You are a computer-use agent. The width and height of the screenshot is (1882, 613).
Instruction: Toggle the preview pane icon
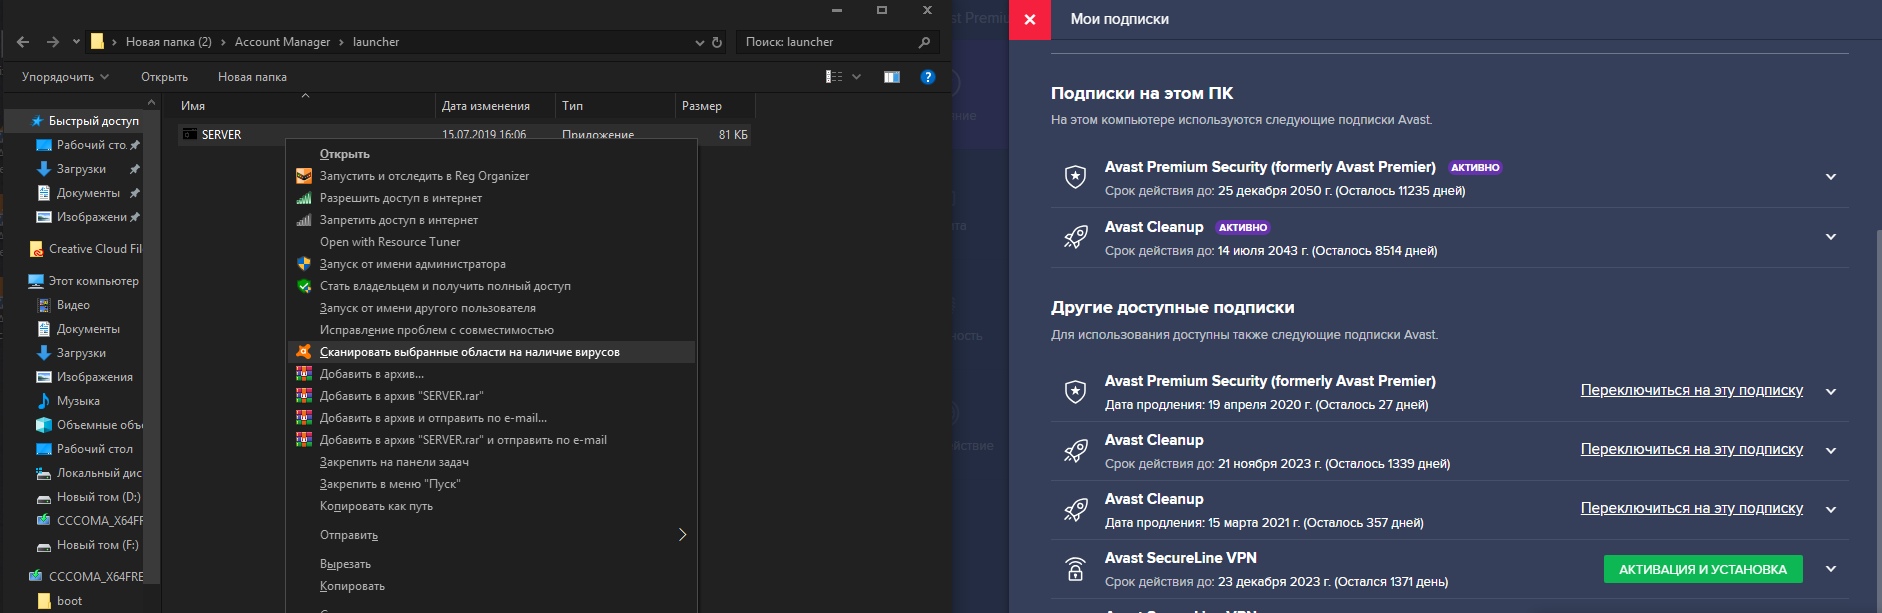892,77
